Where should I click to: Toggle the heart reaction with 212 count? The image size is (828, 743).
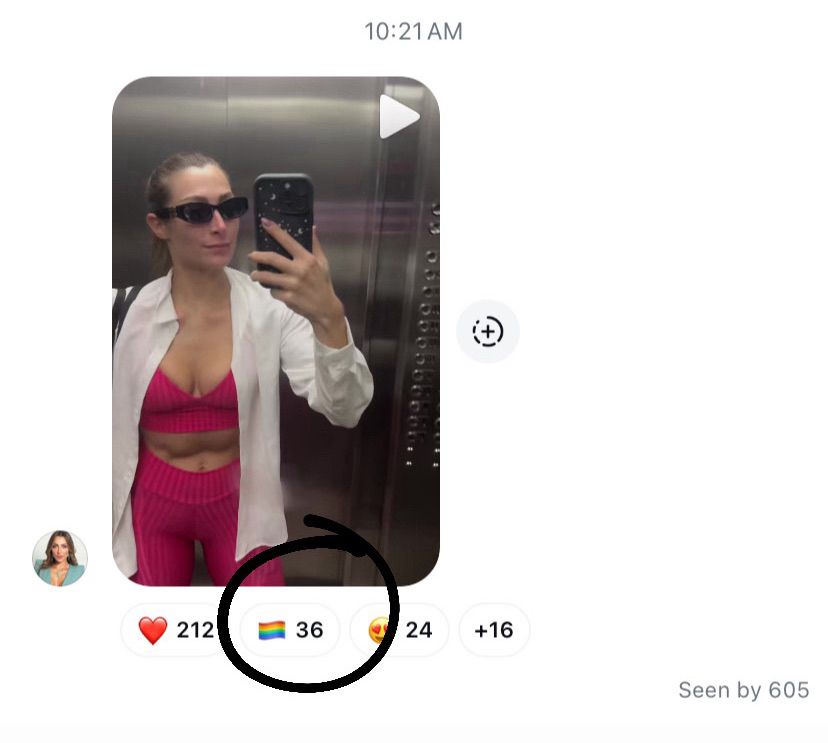coord(174,630)
